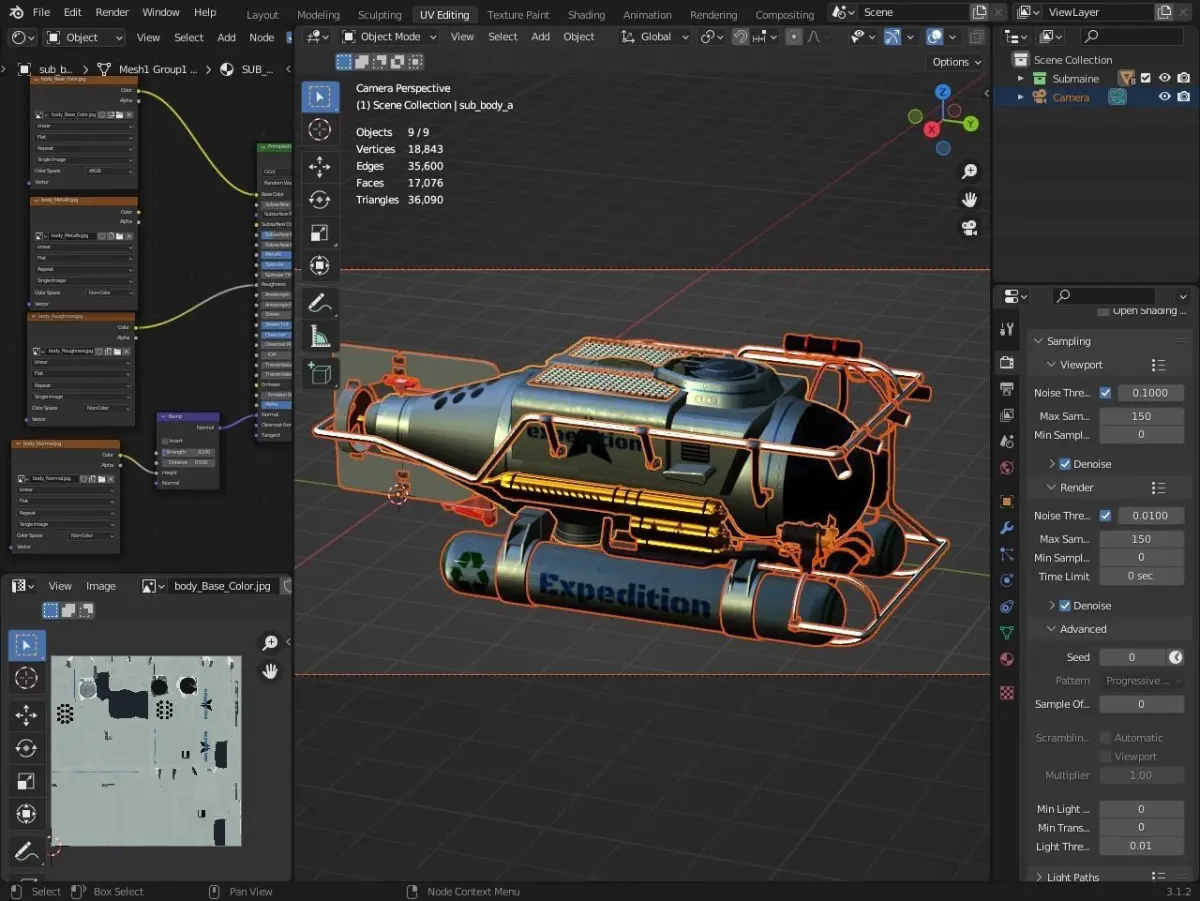Click the Add Cube tool icon
1200x901 pixels.
click(319, 374)
